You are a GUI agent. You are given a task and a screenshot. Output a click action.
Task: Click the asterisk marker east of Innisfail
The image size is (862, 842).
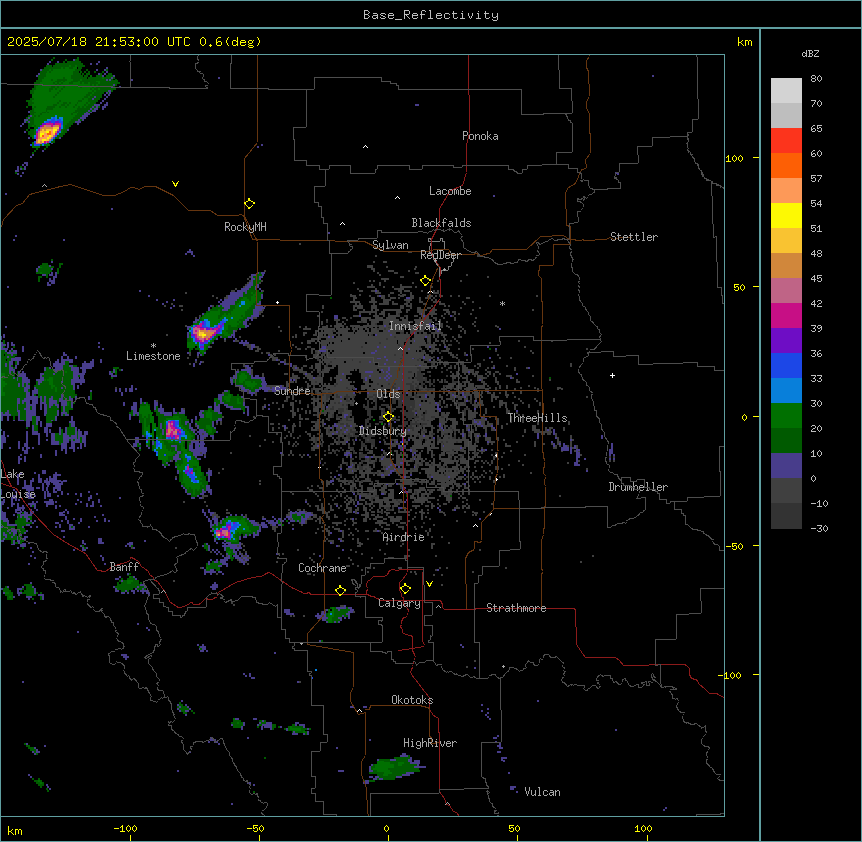pyautogui.click(x=502, y=303)
